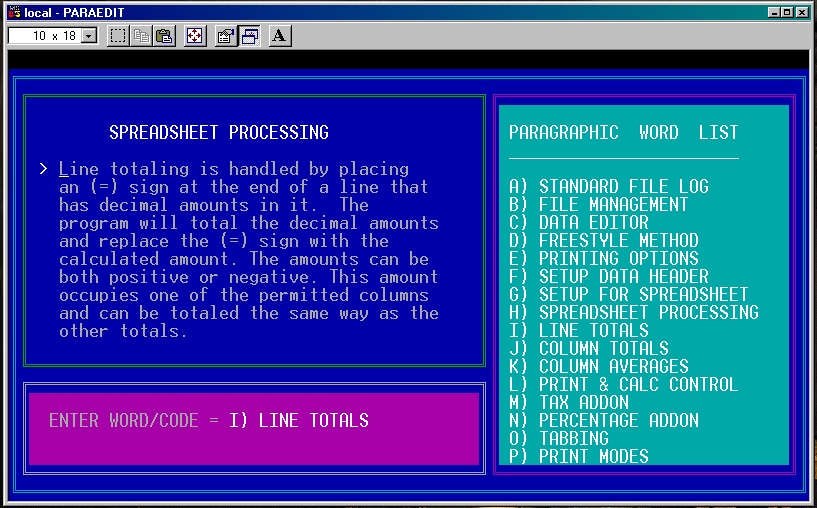Select B) FILE MANAGEMENT entry
The image size is (817, 508).
pos(598,204)
